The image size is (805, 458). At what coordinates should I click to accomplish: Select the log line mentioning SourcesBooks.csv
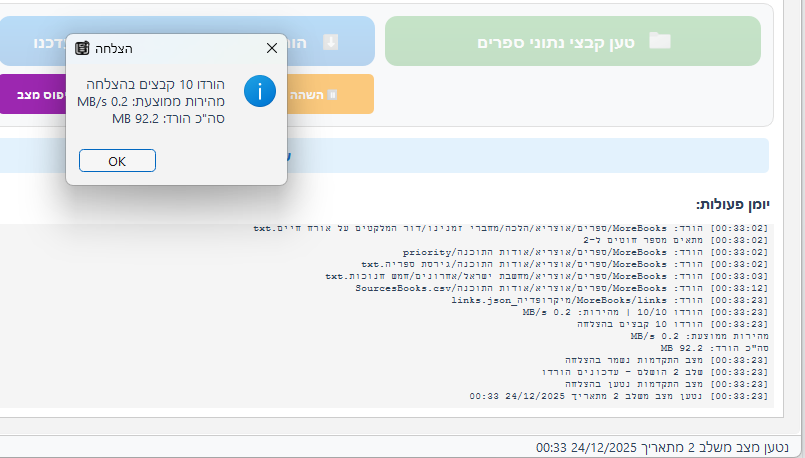pyautogui.click(x=560, y=287)
